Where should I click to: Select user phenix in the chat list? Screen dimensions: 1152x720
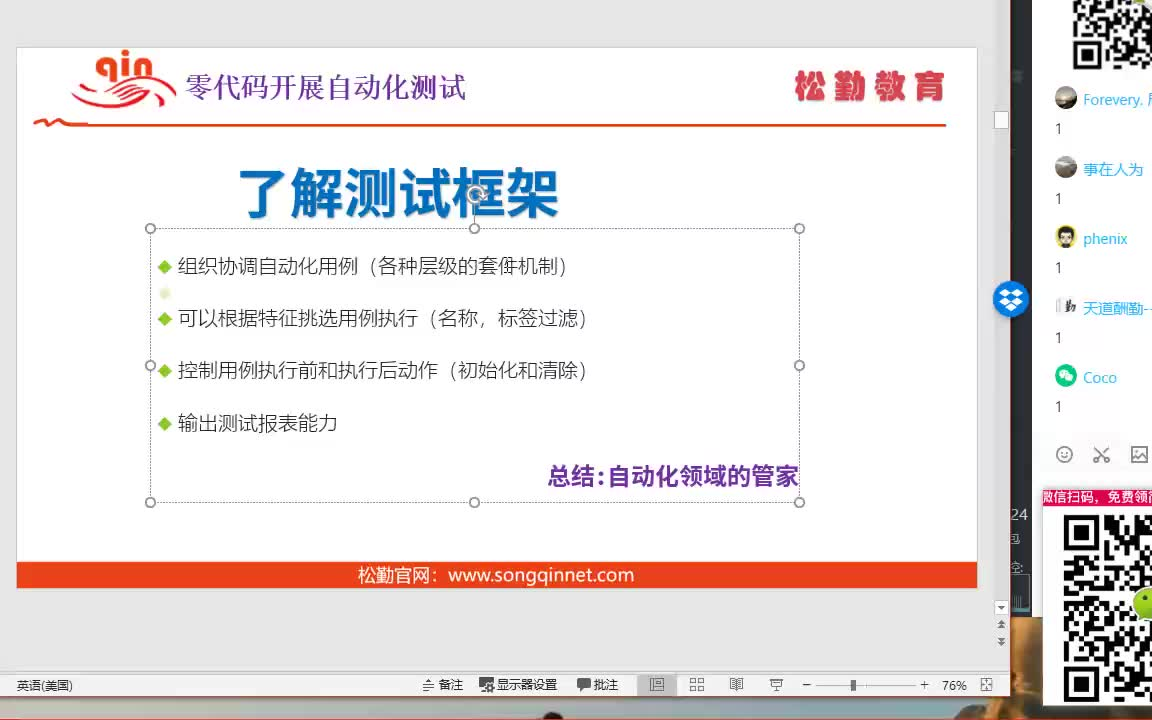click(x=1104, y=238)
